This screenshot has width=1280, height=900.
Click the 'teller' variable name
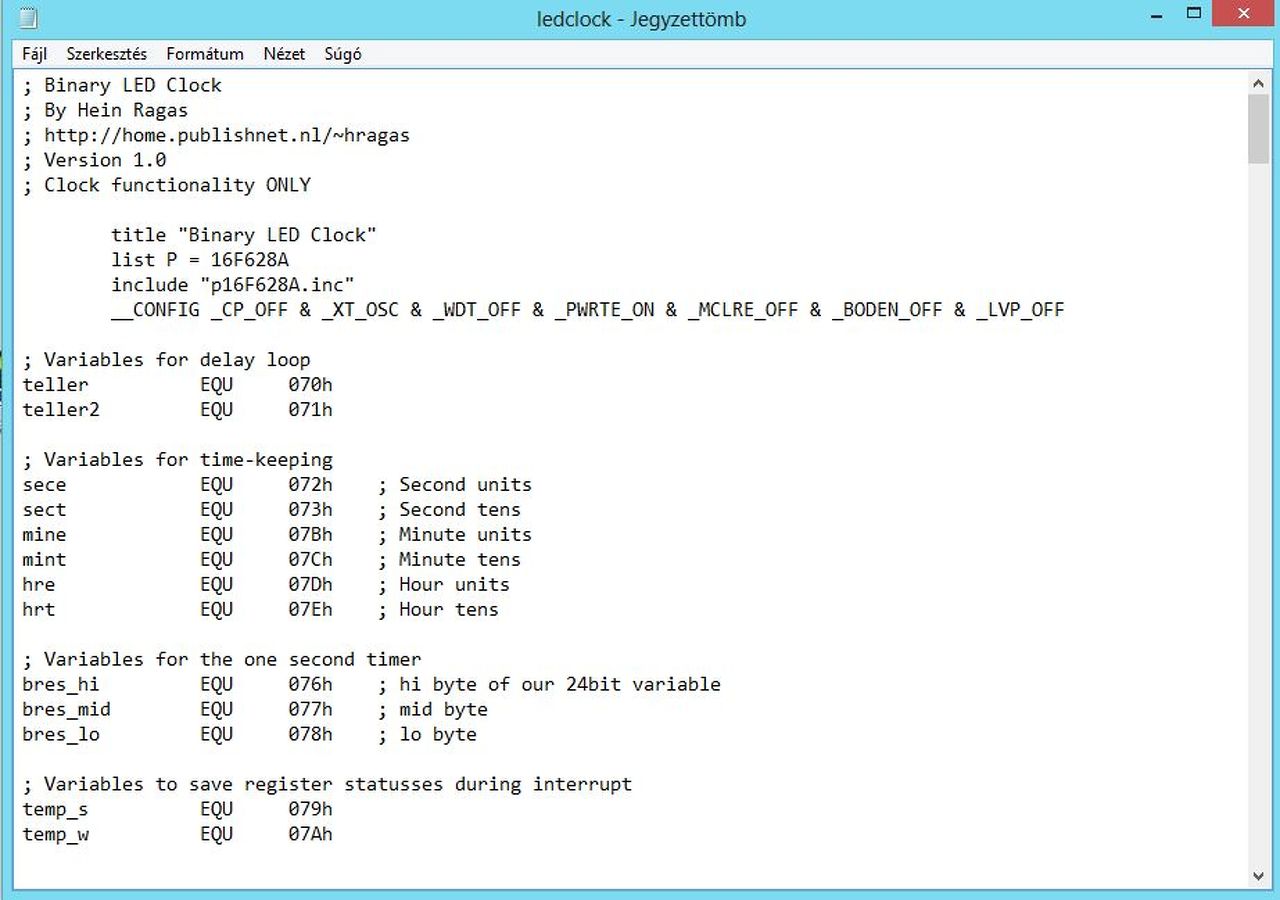(x=55, y=385)
